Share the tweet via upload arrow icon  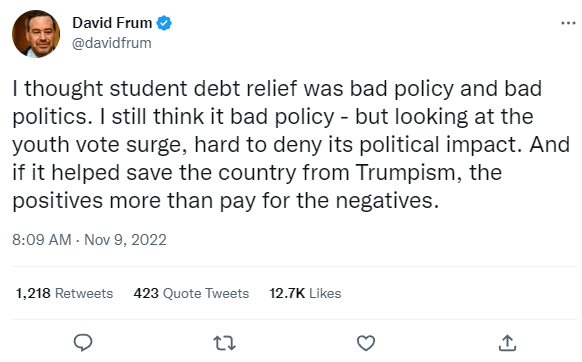point(507,342)
